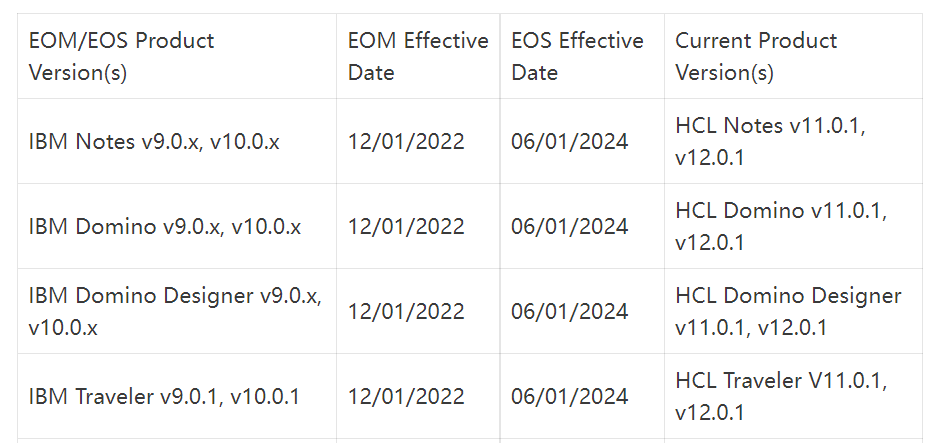Click the 'Current Product Version(s)' header cell
This screenshot has width=927, height=443.
click(756, 56)
